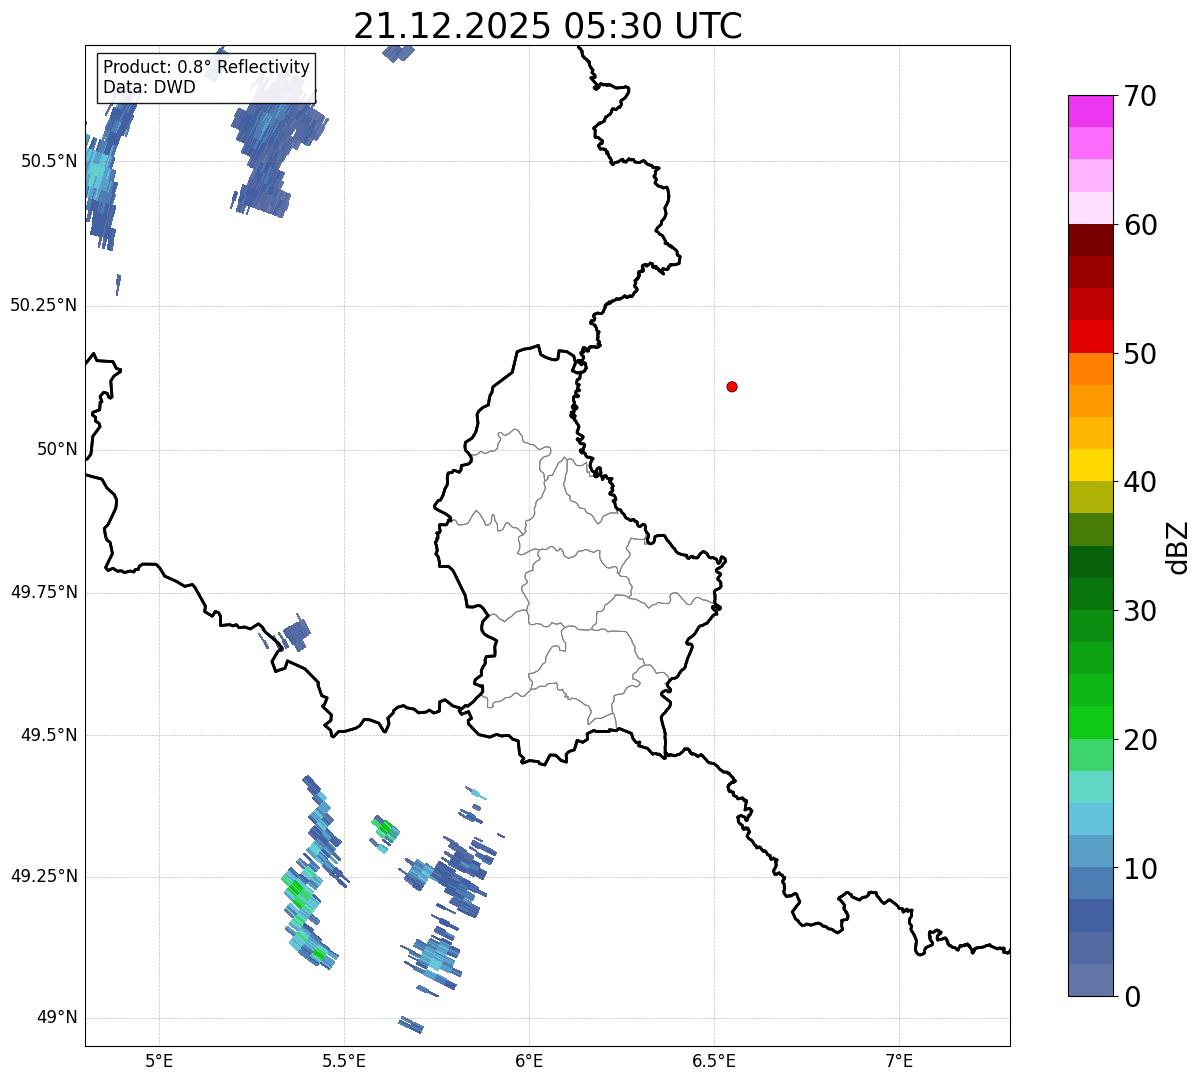The height and width of the screenshot is (1081, 1202).
Task: Click the 5.5°E longitude label
Action: click(344, 1060)
